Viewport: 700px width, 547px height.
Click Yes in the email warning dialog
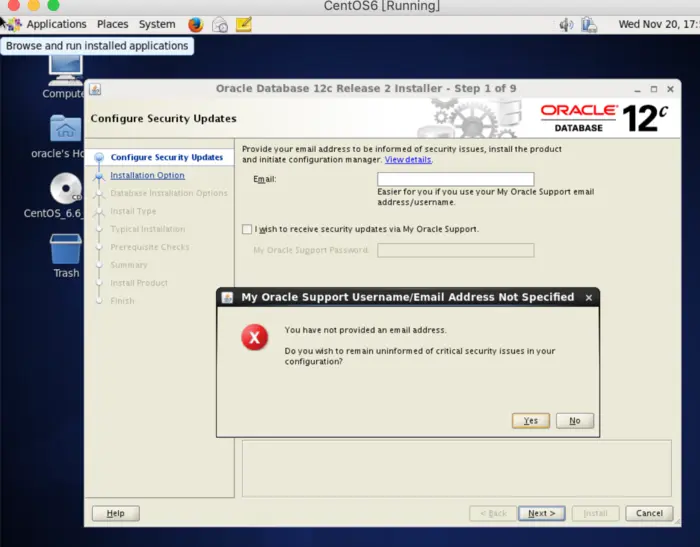coord(530,421)
